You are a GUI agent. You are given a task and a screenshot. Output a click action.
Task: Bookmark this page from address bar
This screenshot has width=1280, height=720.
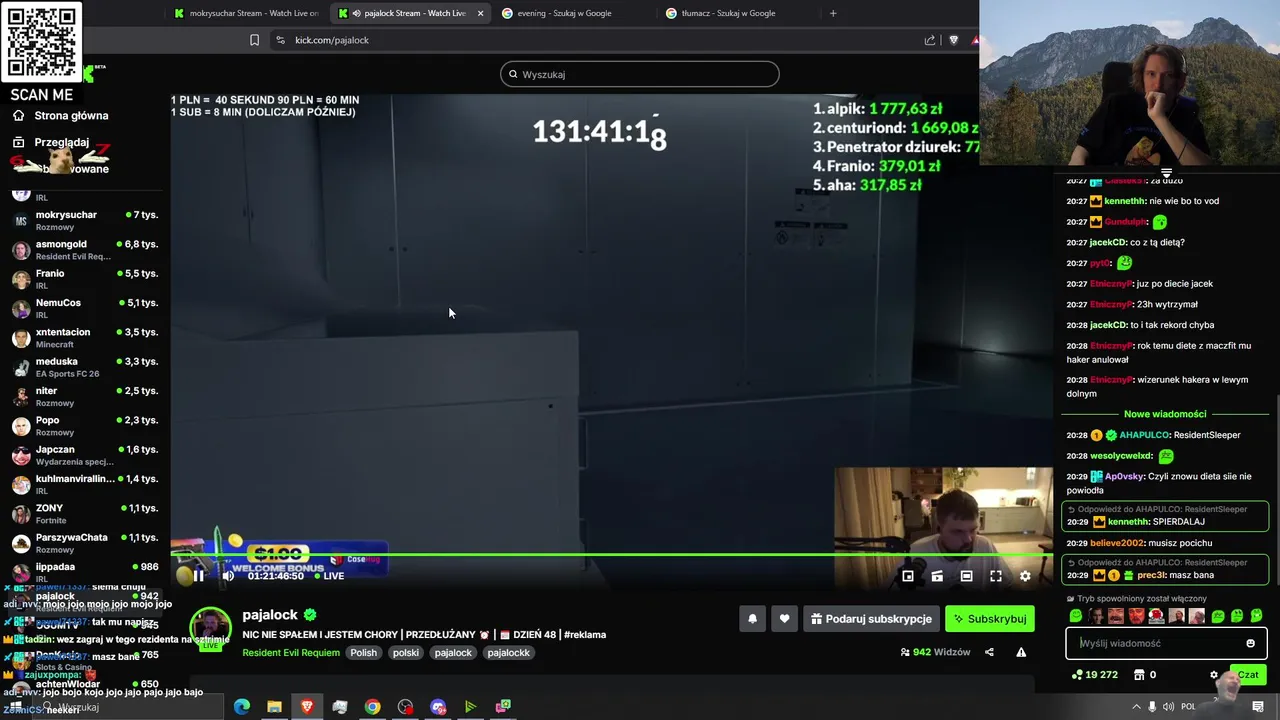tap(254, 40)
